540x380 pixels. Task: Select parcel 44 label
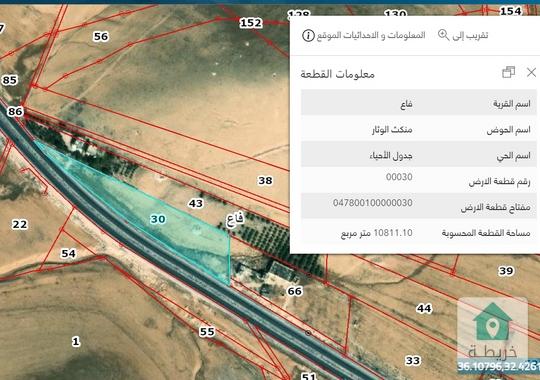[424, 308]
